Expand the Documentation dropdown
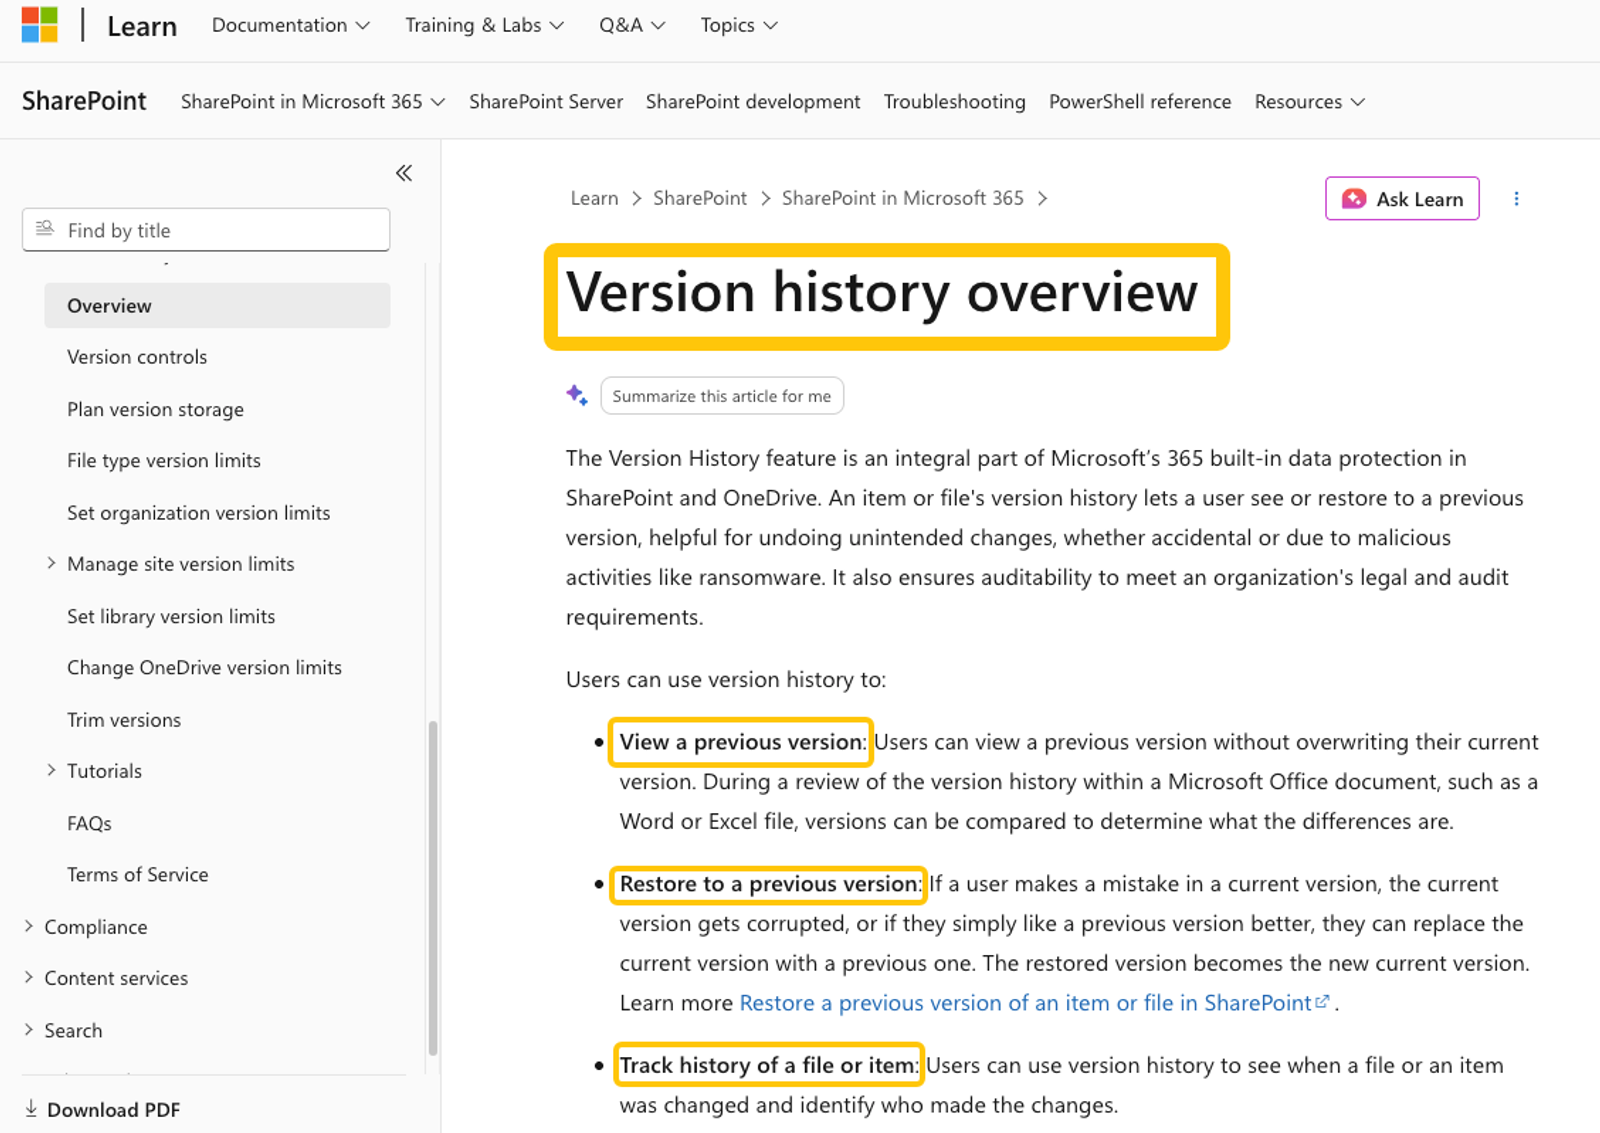Screen dimensions: 1600x1133 click(x=290, y=25)
